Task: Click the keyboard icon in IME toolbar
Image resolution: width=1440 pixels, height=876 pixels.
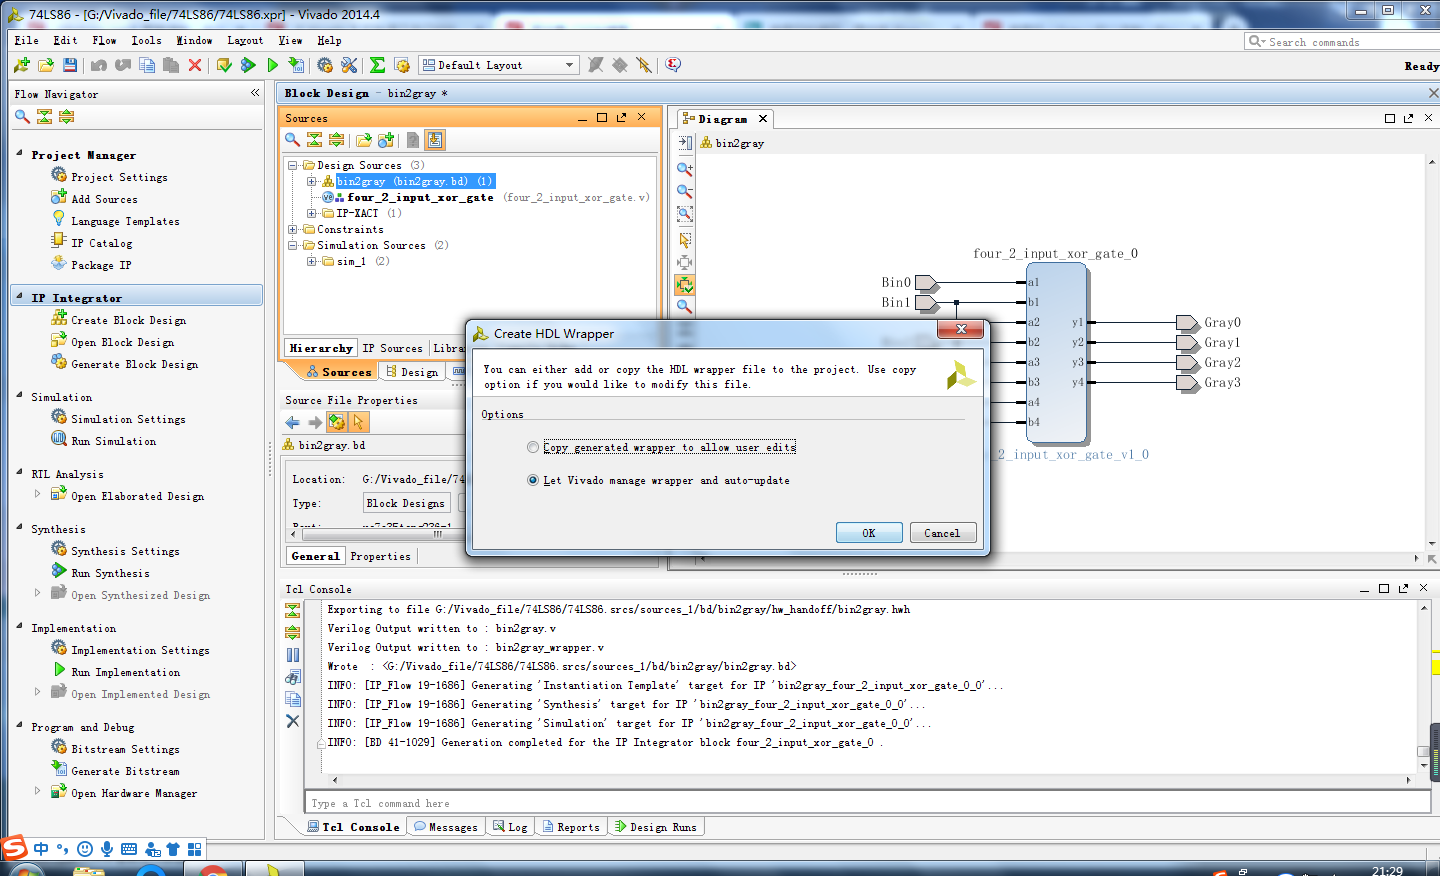Action: click(x=129, y=849)
